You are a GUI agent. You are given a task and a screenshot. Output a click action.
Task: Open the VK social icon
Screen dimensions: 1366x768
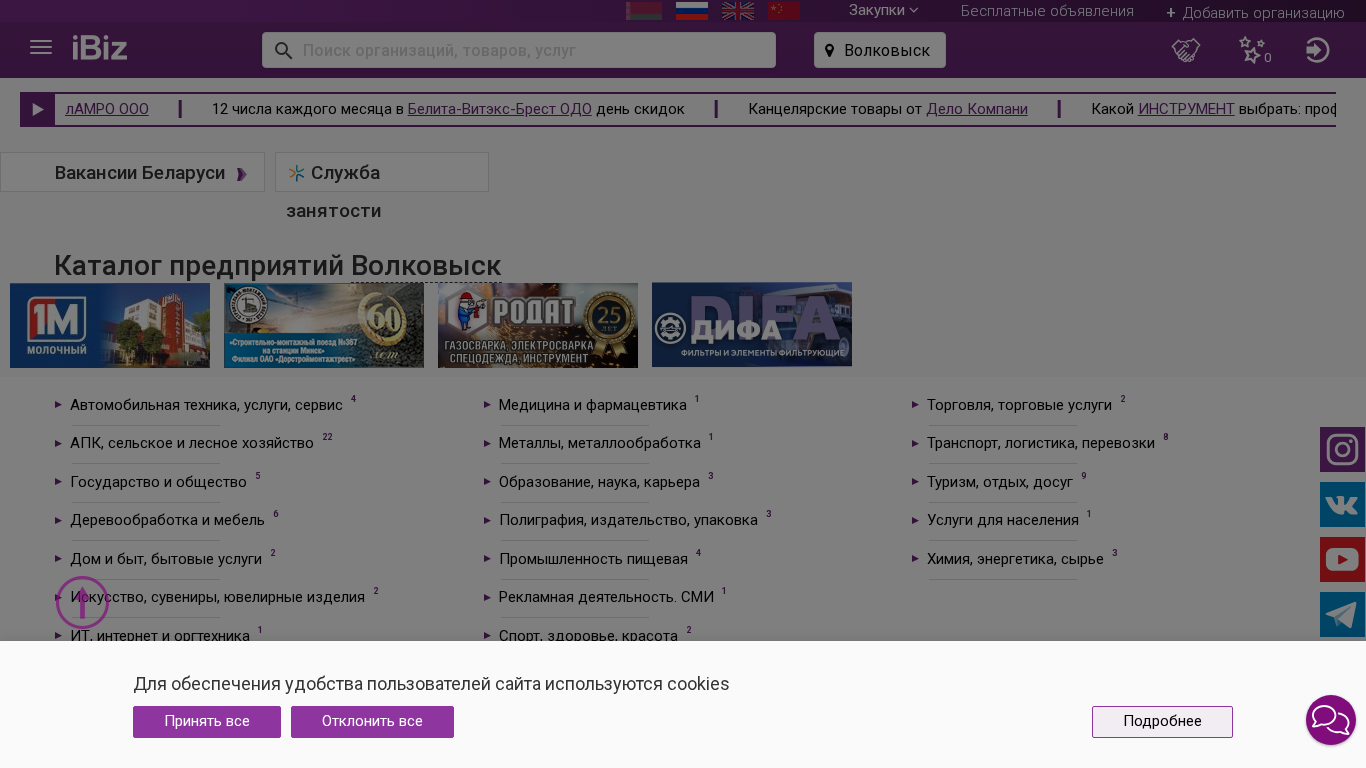(1342, 505)
